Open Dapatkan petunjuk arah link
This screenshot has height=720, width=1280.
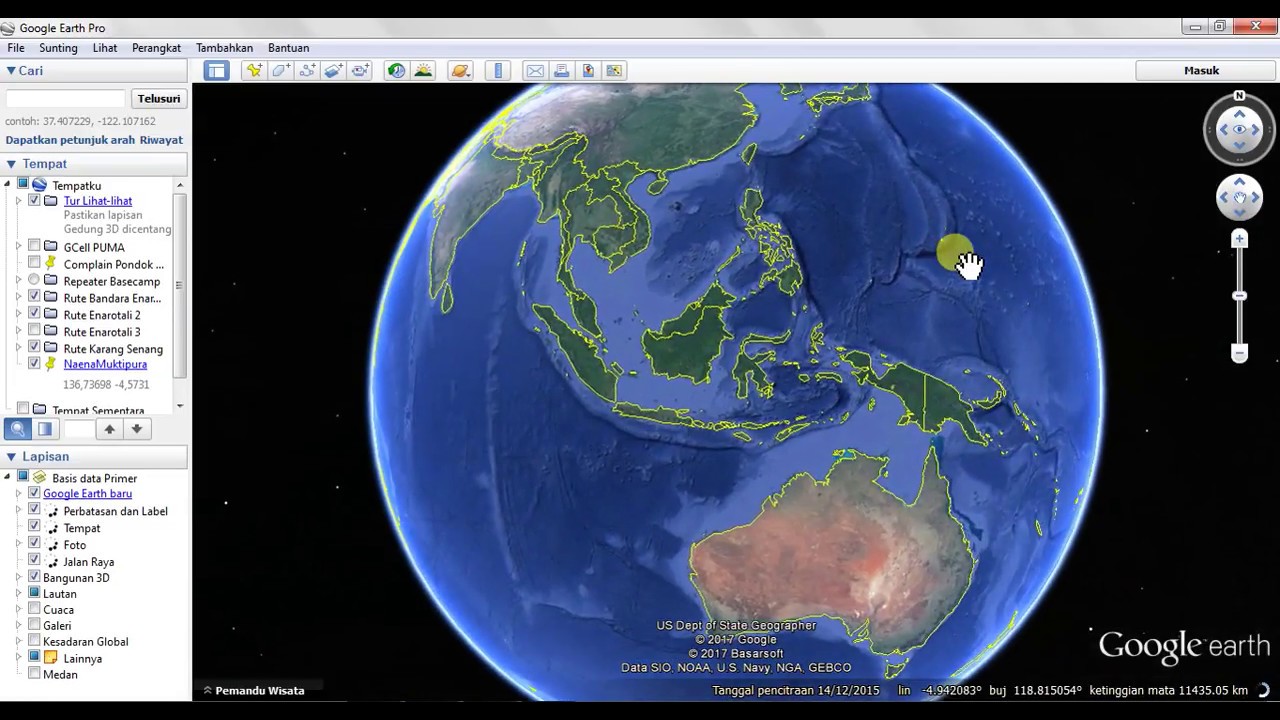click(x=70, y=140)
